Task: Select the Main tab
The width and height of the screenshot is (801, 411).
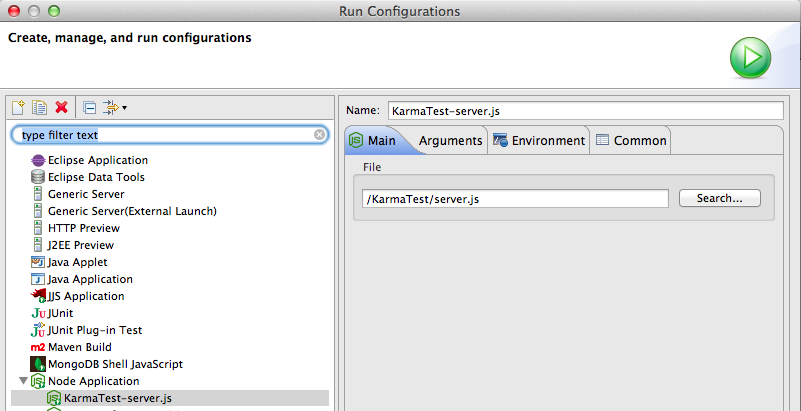Action: pyautogui.click(x=373, y=141)
